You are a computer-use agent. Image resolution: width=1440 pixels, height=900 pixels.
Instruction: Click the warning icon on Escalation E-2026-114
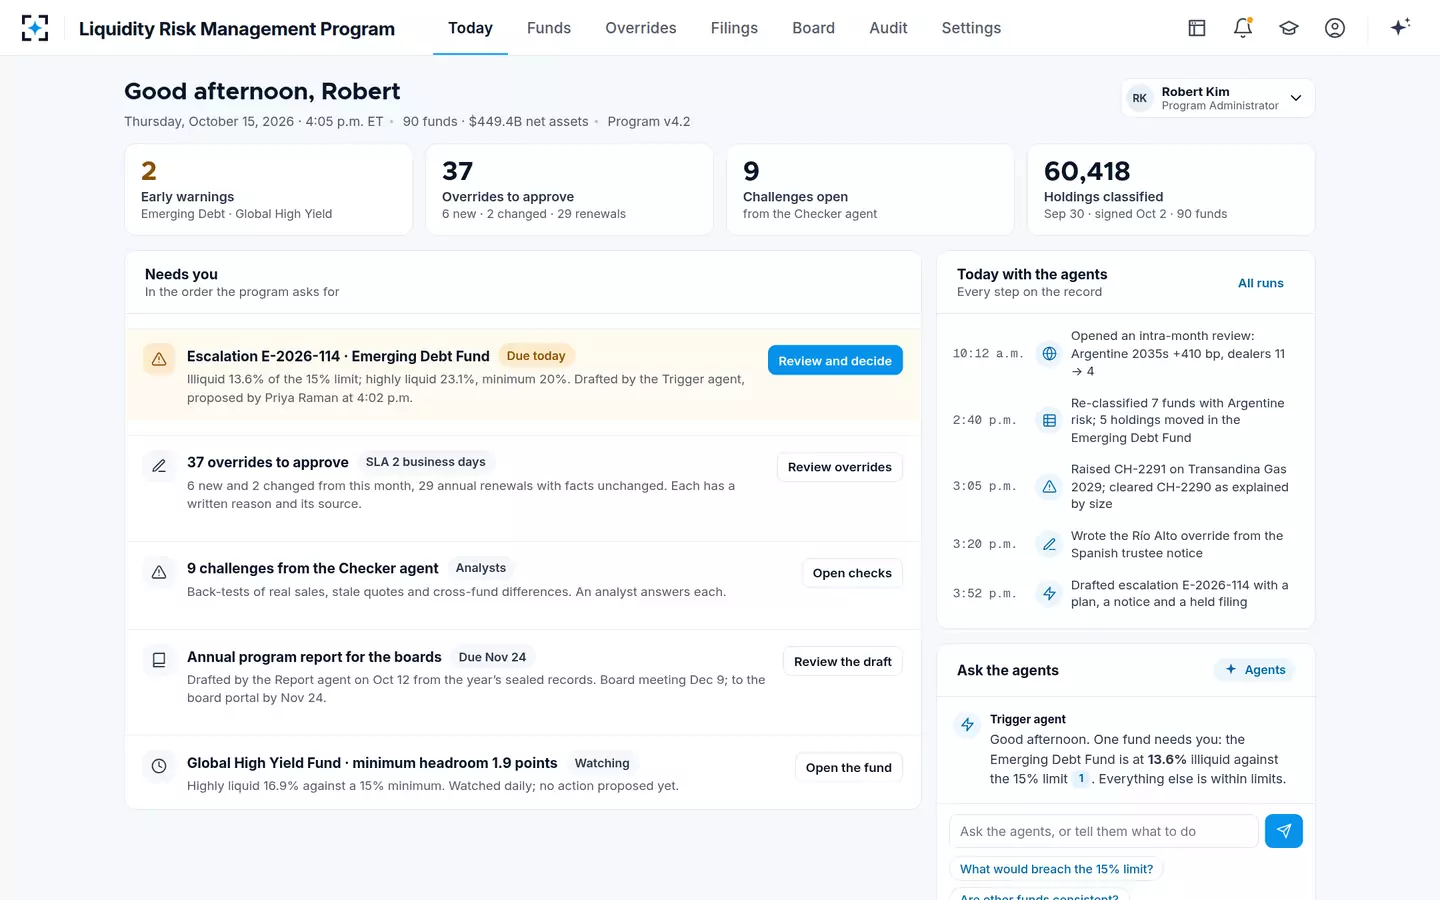(159, 359)
